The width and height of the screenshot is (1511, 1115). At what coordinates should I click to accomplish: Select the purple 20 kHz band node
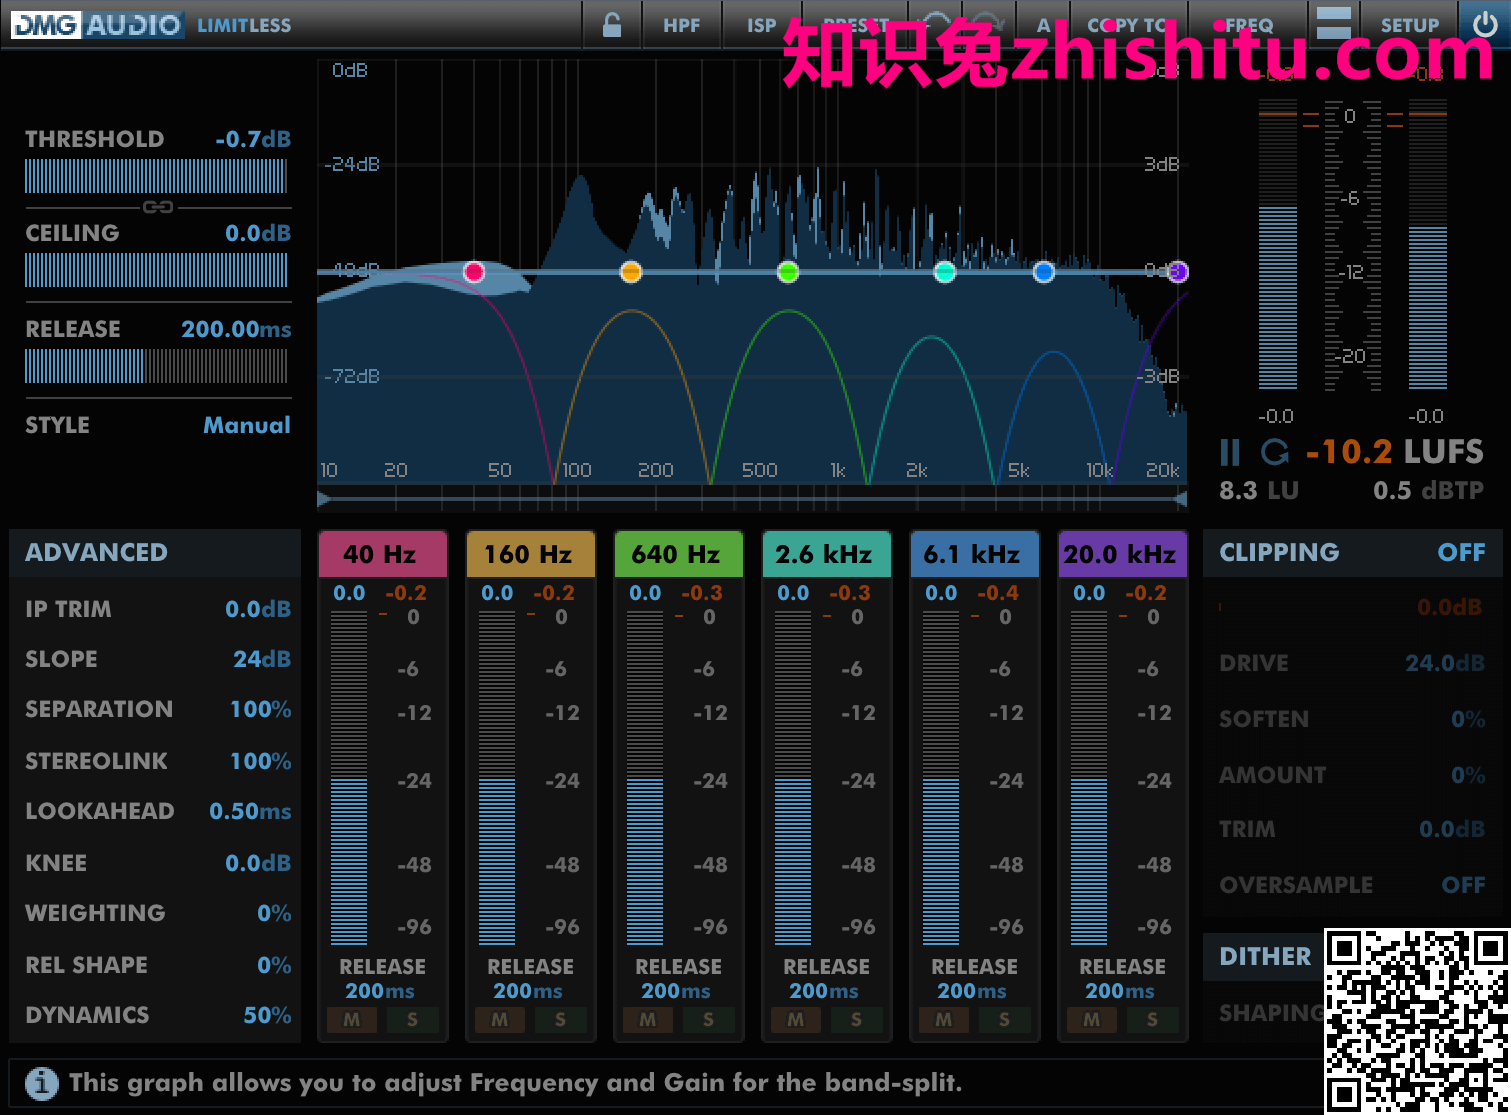click(1178, 272)
